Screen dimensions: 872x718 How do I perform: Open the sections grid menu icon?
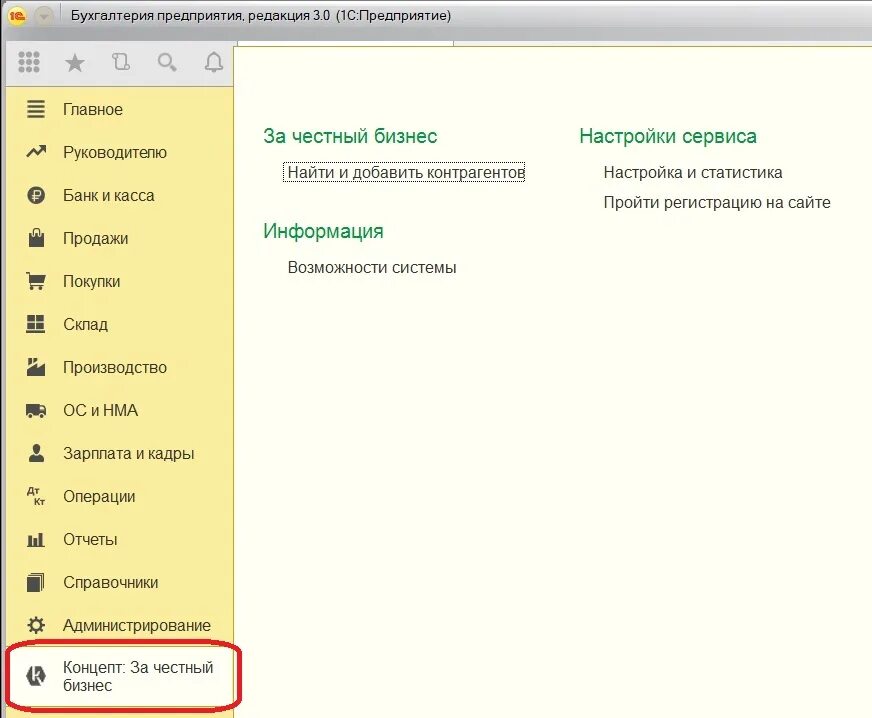(x=29, y=62)
